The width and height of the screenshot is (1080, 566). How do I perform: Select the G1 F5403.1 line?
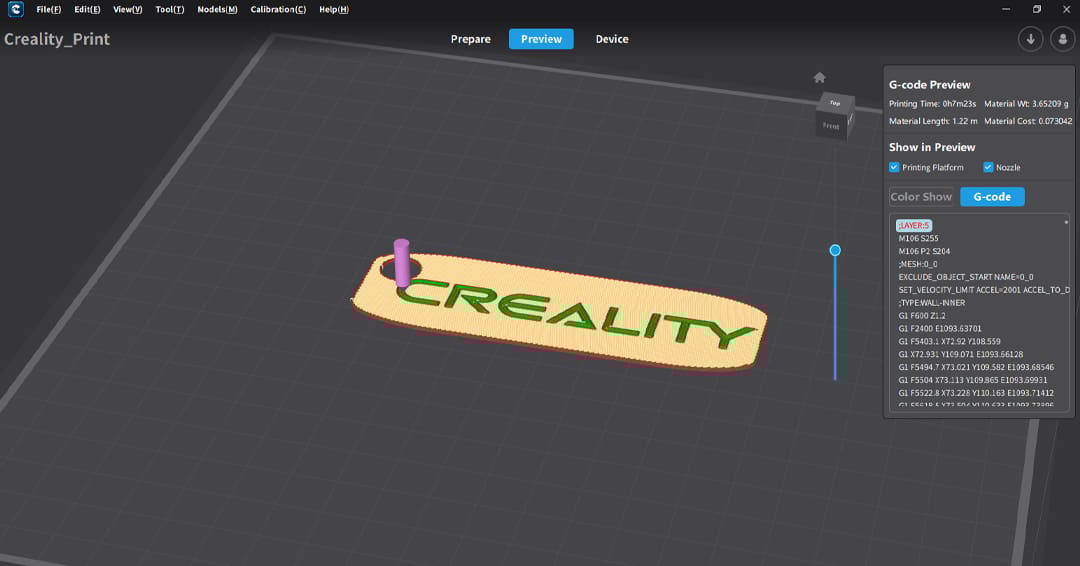pos(949,342)
